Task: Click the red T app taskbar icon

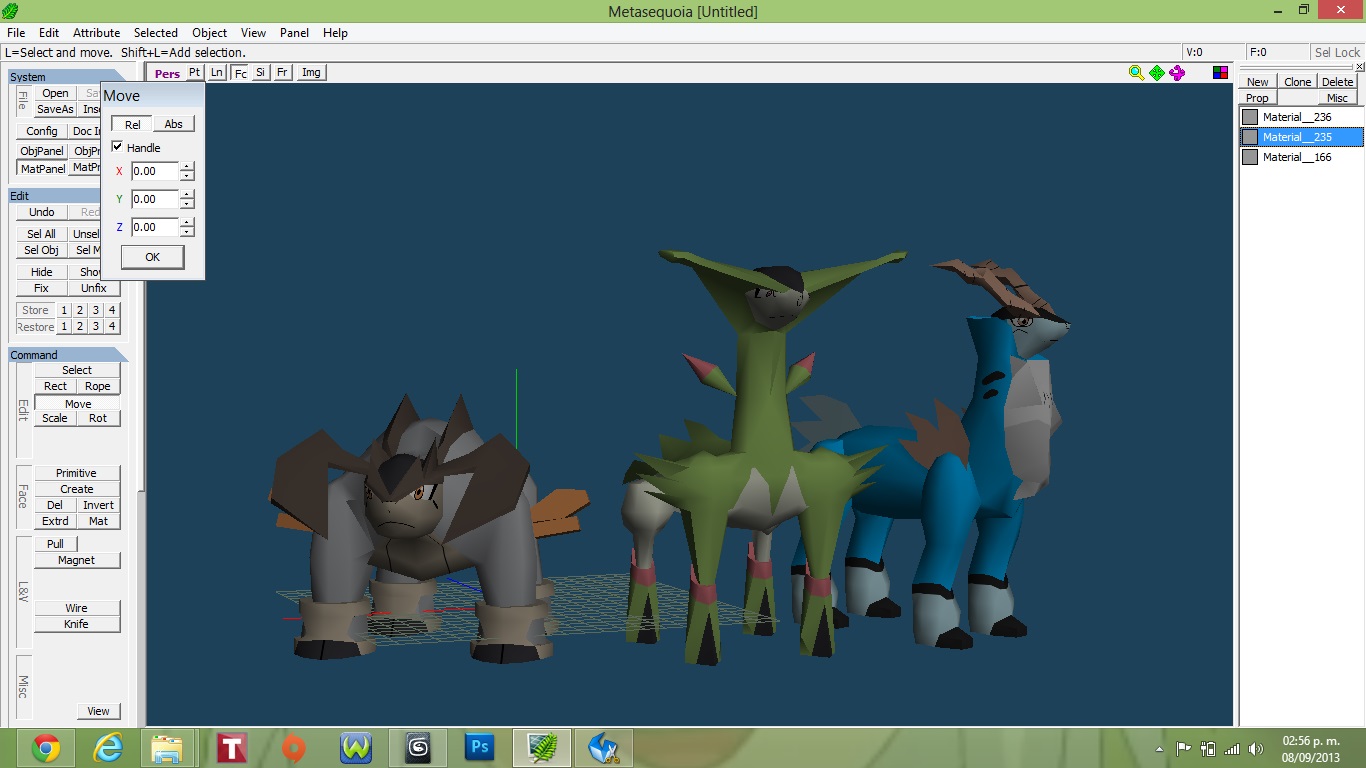Action: coord(232,748)
